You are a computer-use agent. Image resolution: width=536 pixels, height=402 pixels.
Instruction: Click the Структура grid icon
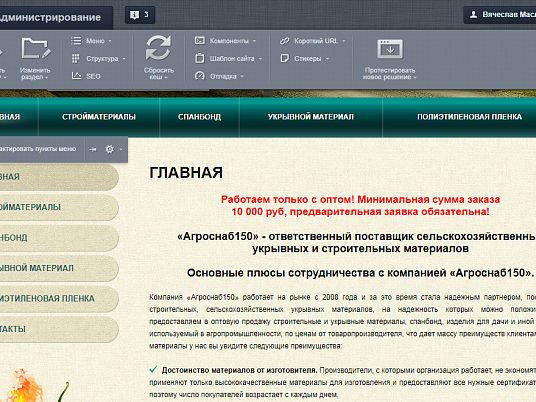pos(76,58)
